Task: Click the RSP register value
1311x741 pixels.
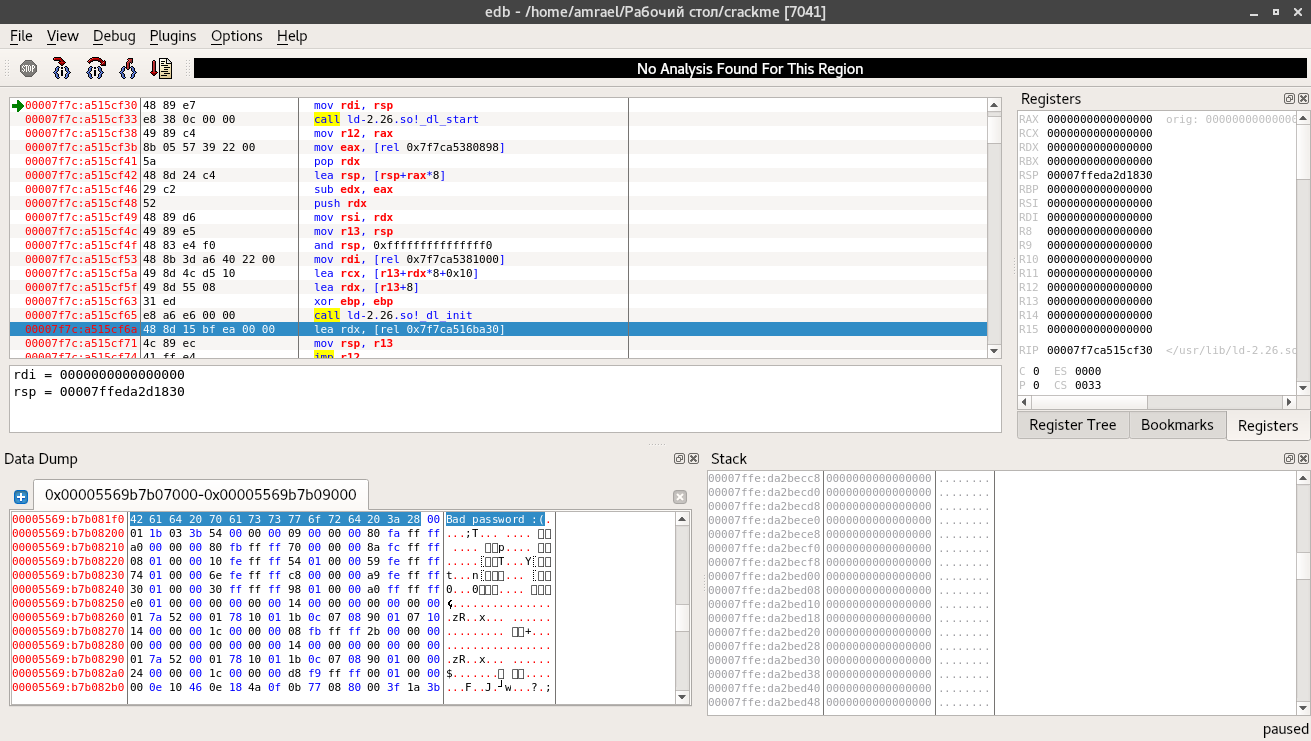Action: 1099,175
